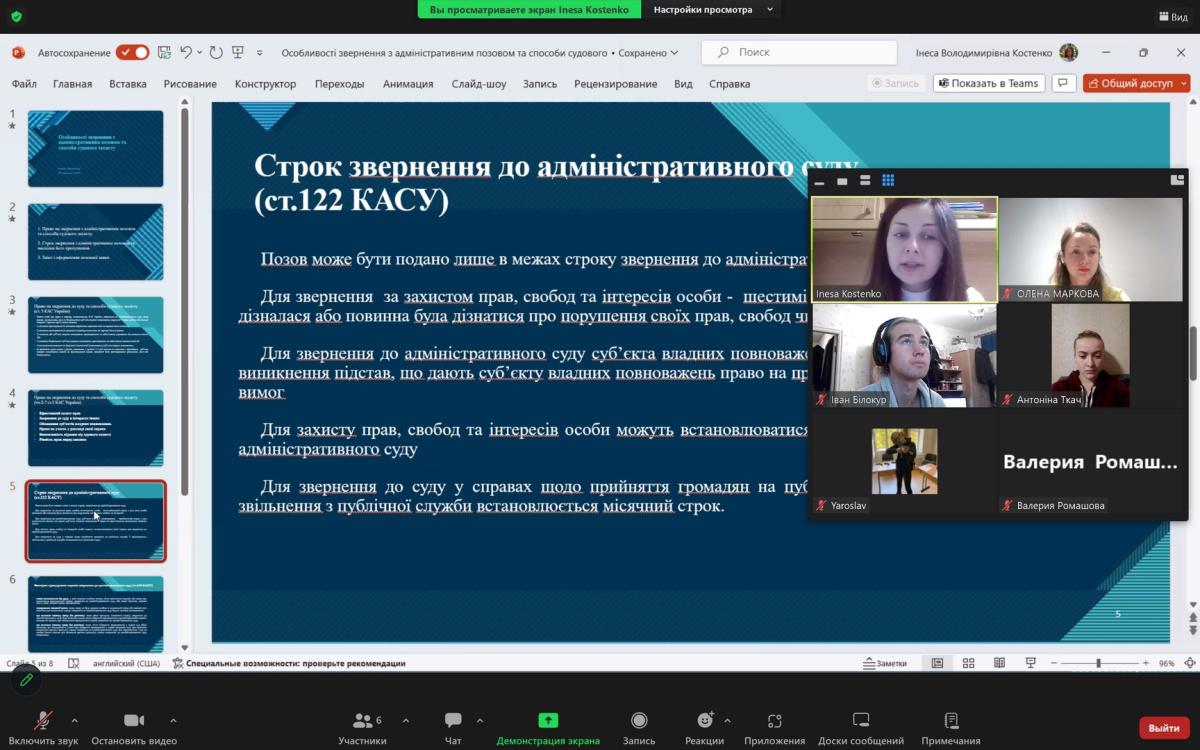Stop video (Остановить видео)
Screen dimensions: 1200x750
[x=134, y=721]
